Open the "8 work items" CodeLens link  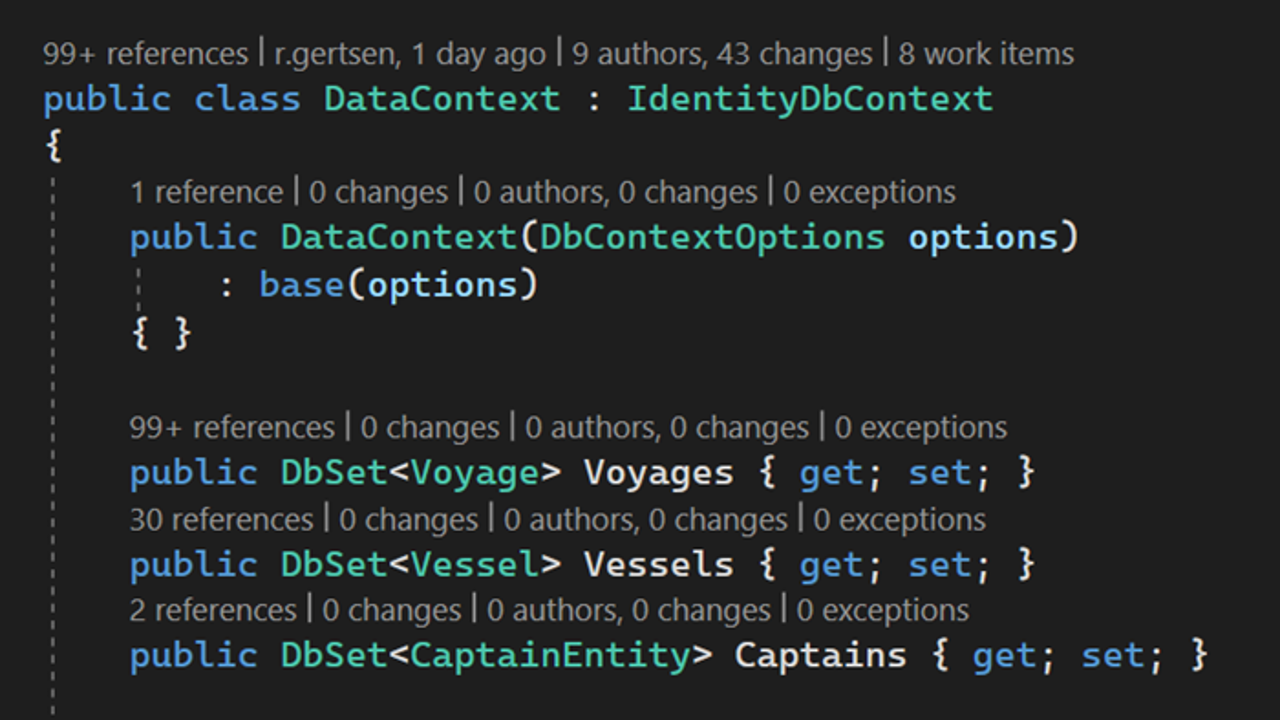tap(986, 54)
